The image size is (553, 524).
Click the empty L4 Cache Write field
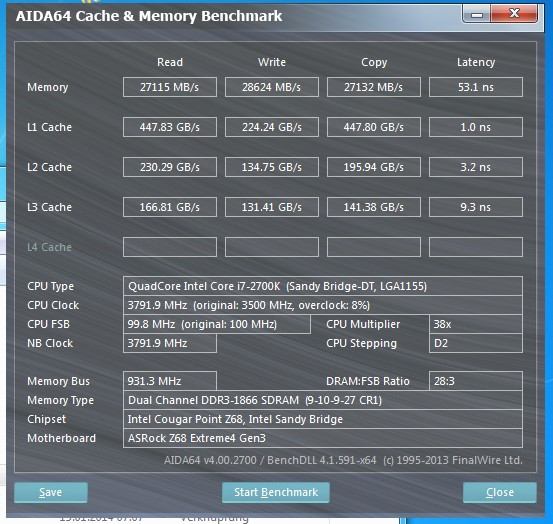click(272, 247)
